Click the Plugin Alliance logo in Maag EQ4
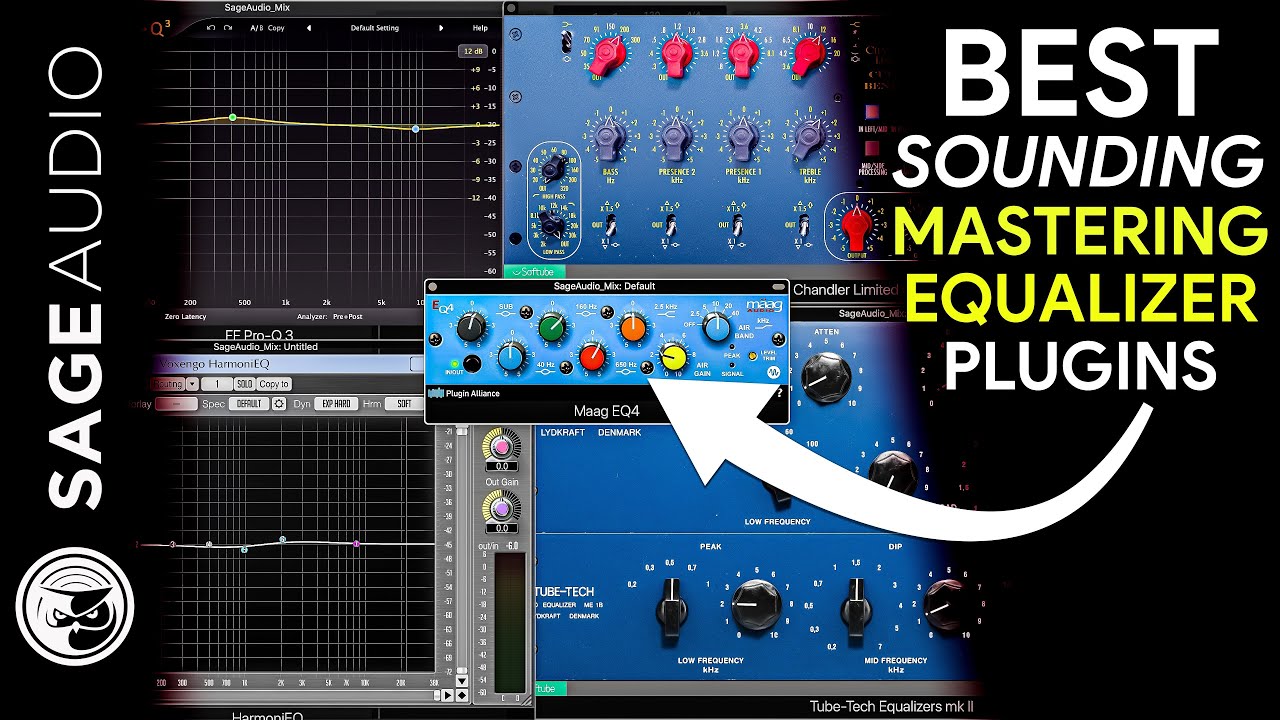The width and height of the screenshot is (1280, 720). (x=463, y=393)
